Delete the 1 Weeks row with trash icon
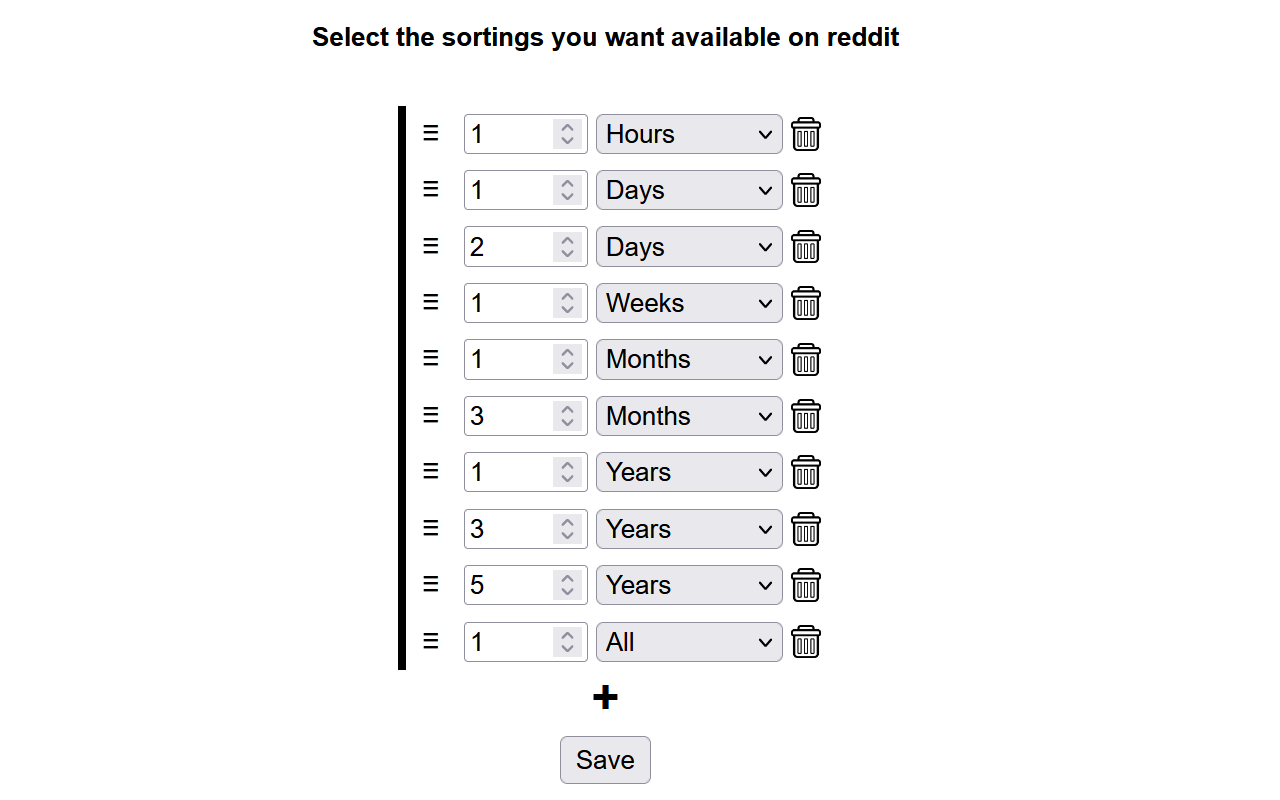The image size is (1280, 800). (x=806, y=303)
